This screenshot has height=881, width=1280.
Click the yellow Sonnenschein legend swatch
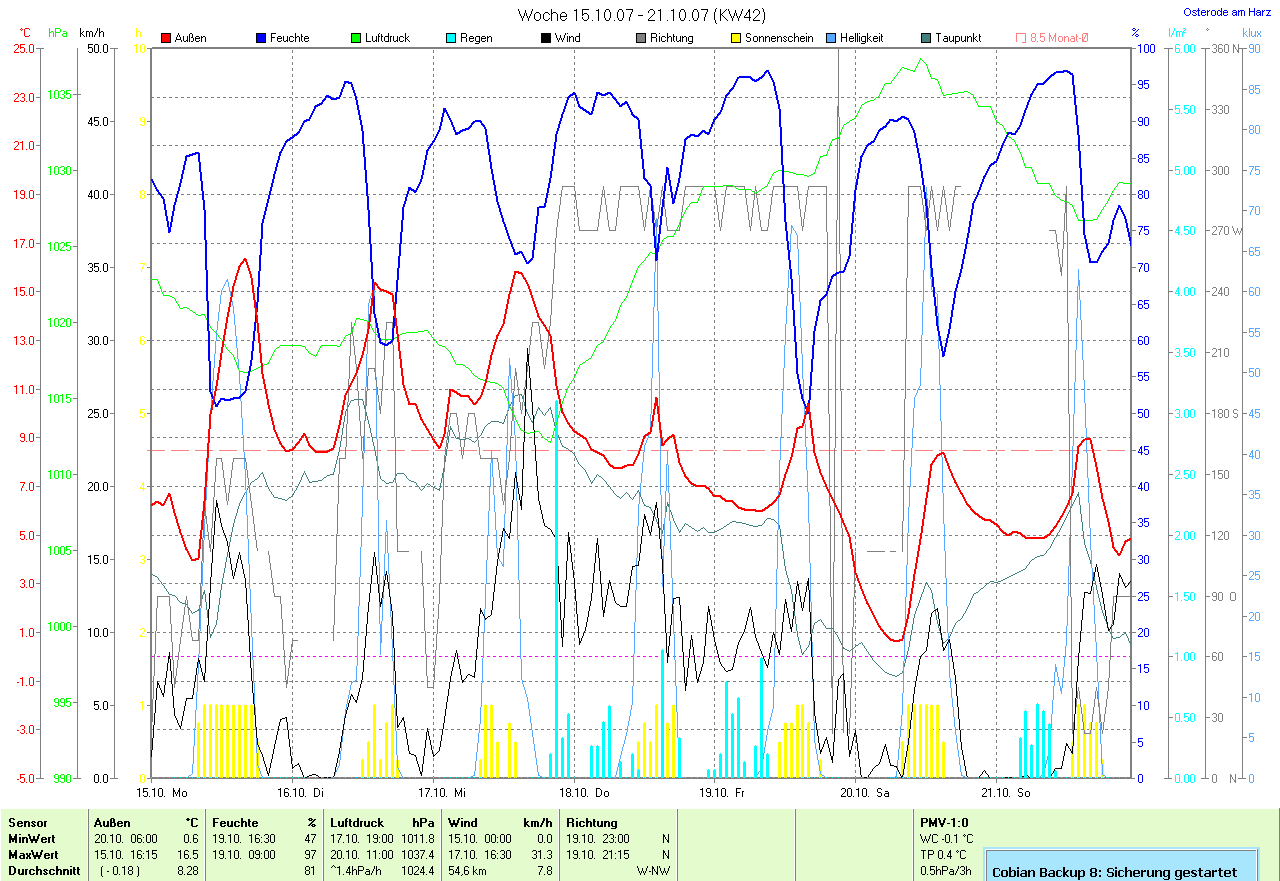pyautogui.click(x=736, y=38)
